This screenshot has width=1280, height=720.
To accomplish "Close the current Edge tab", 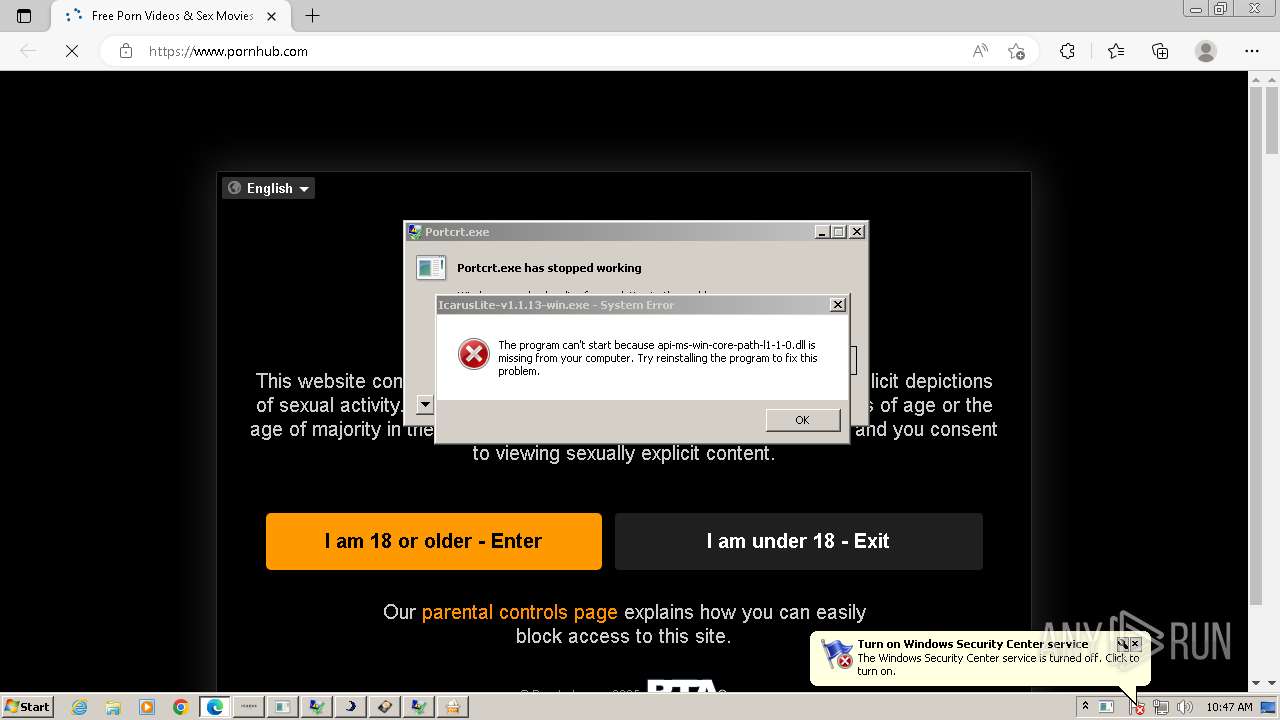I will [x=272, y=16].
